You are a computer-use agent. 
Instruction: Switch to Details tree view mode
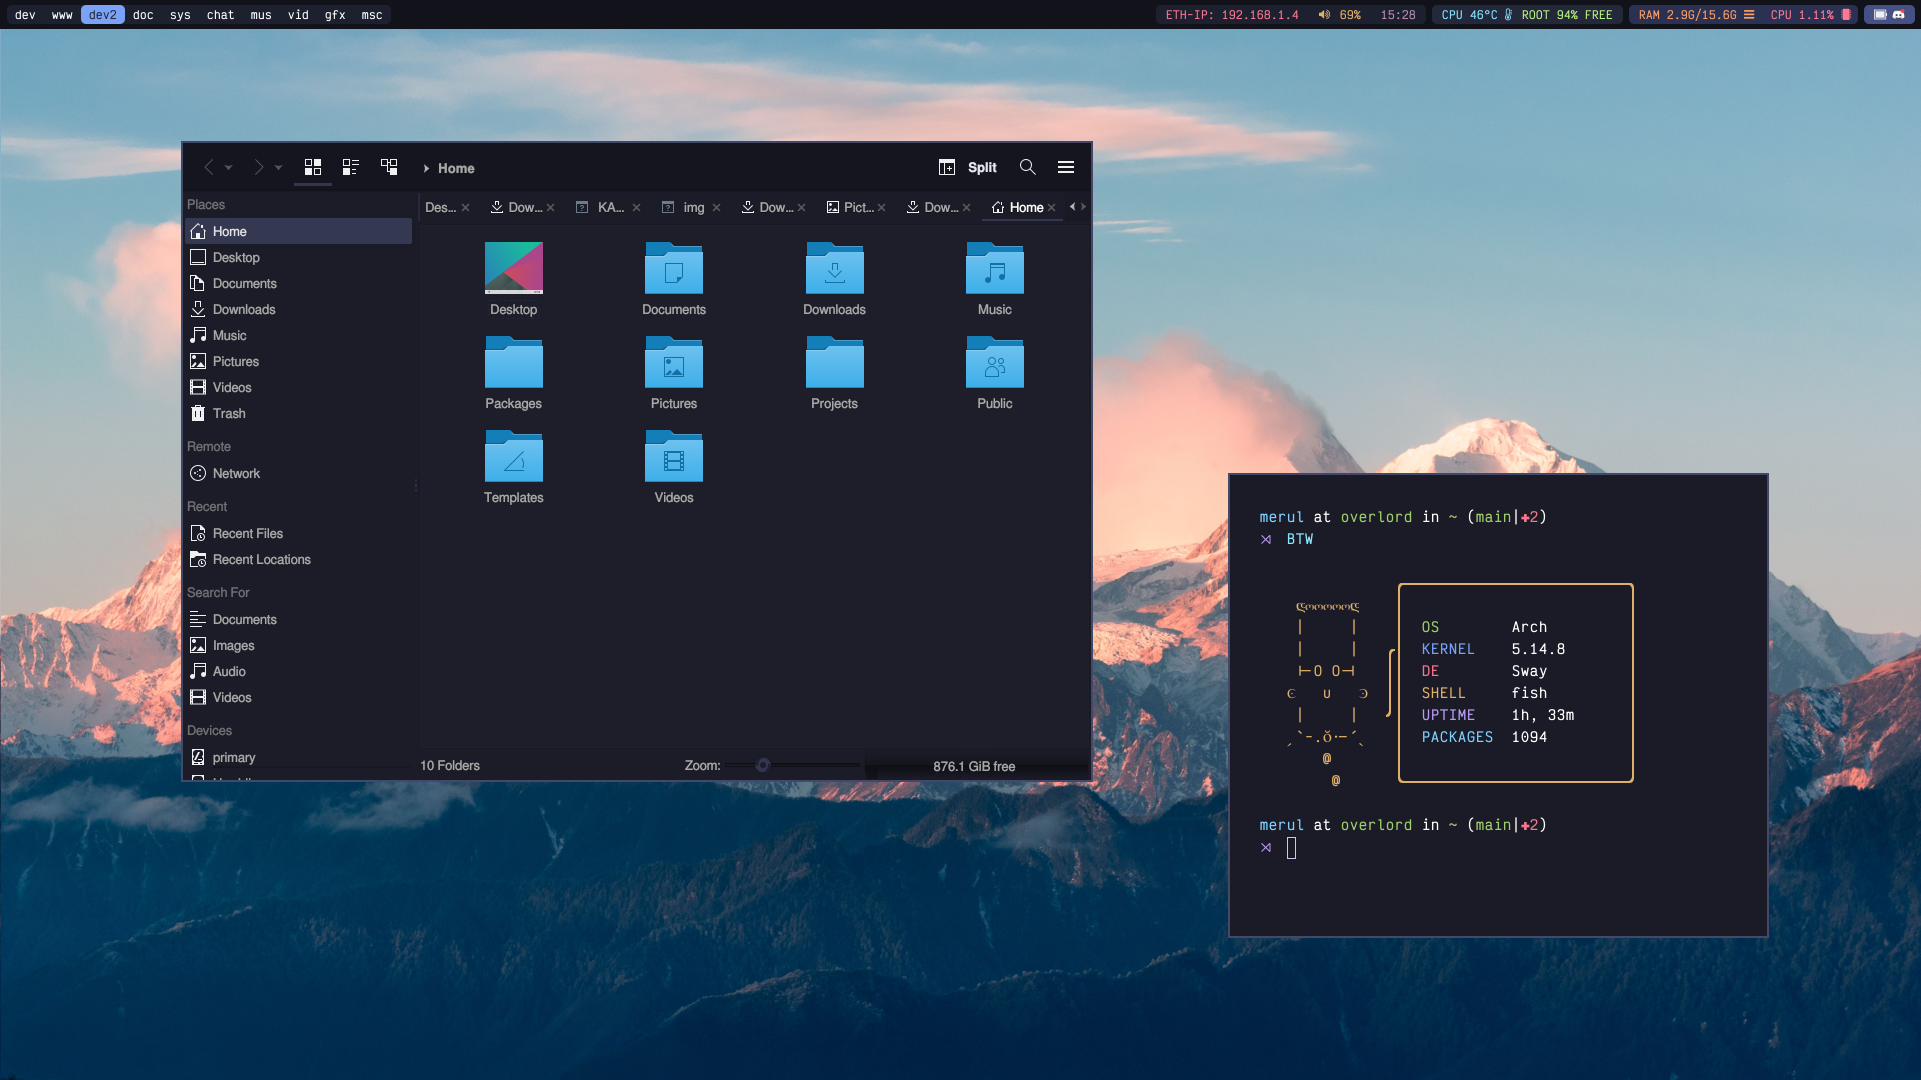pos(389,167)
